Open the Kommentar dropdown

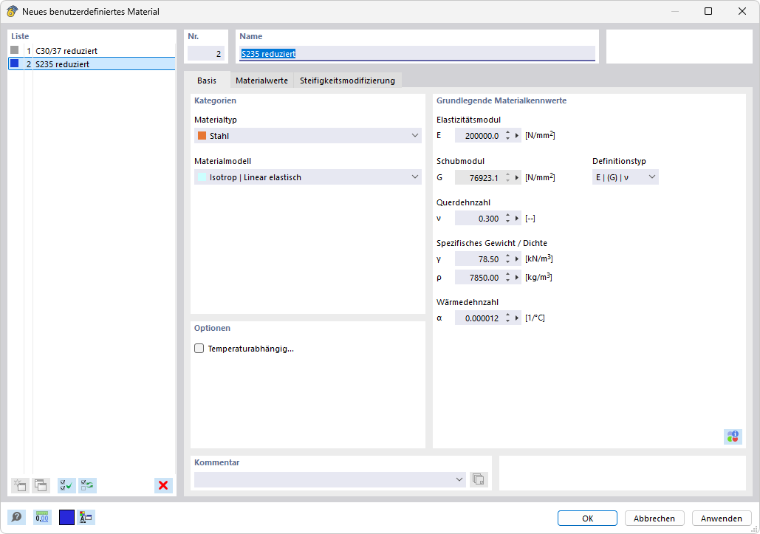[x=330, y=479]
